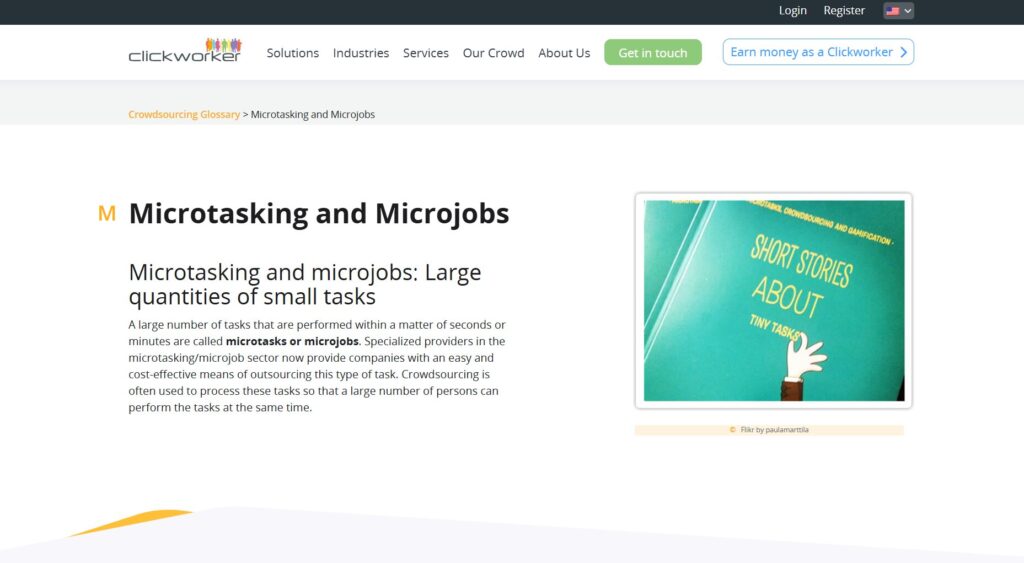Viewport: 1024px width, 563px height.
Task: Open the language selector with US flag
Action: [899, 11]
